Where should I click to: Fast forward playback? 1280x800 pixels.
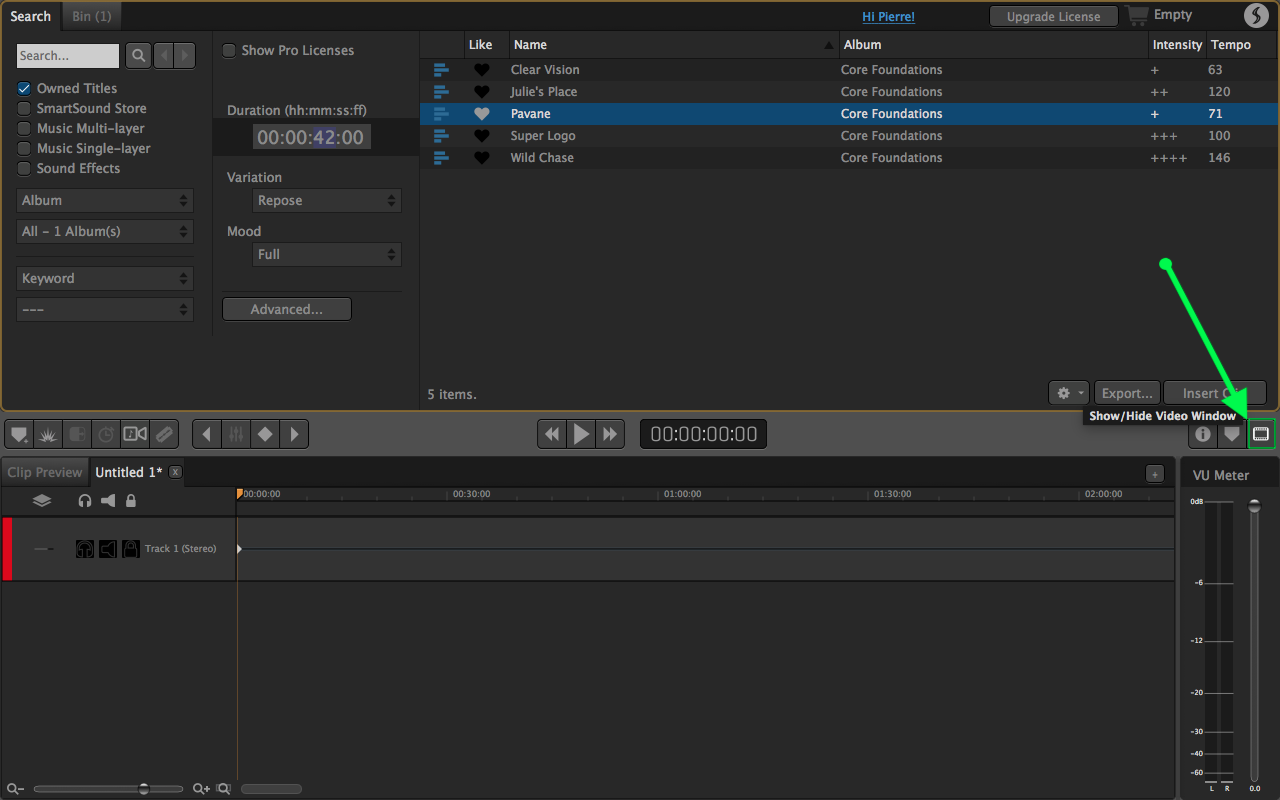click(x=610, y=434)
